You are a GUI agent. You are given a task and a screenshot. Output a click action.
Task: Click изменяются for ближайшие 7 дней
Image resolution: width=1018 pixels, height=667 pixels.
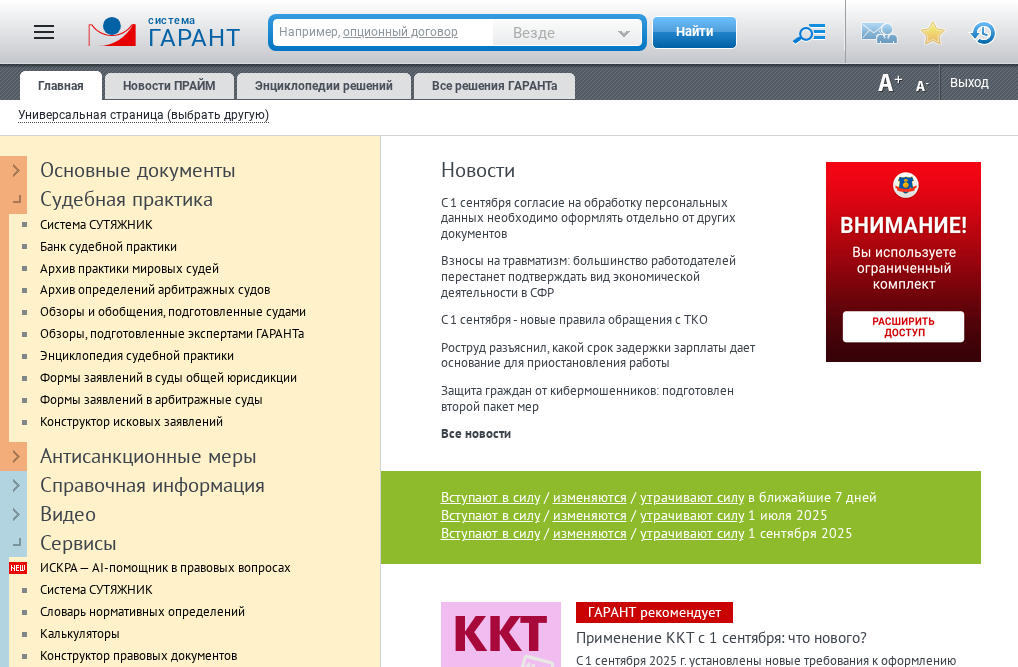590,497
